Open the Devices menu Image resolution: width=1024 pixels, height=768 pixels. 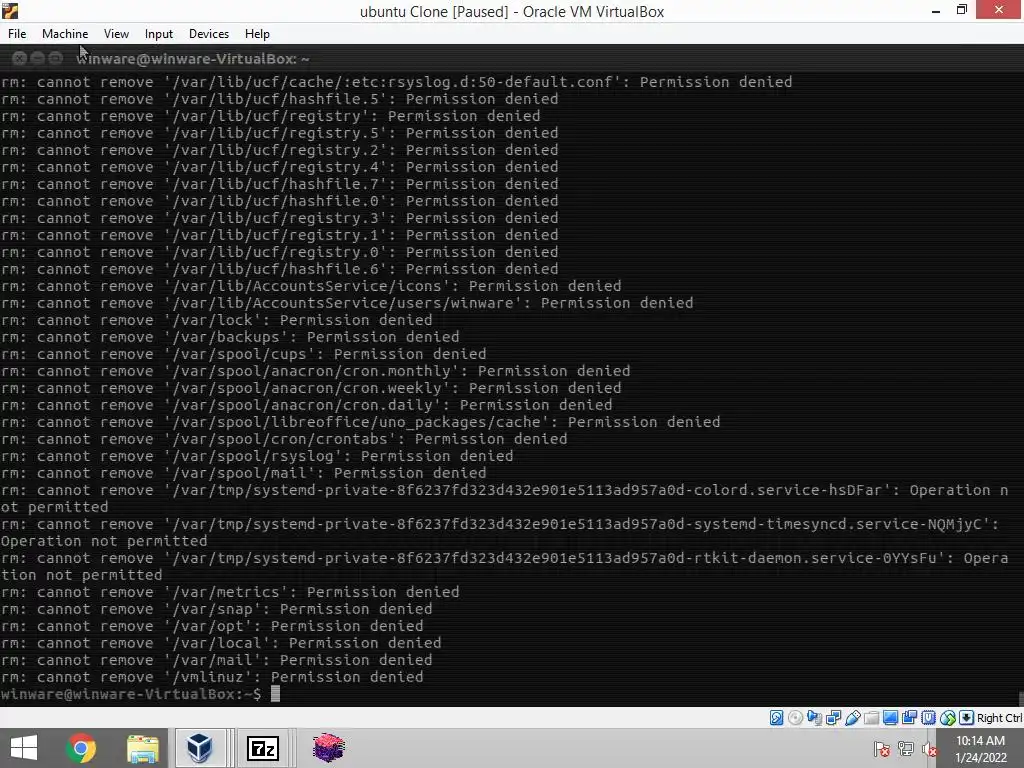point(209,34)
